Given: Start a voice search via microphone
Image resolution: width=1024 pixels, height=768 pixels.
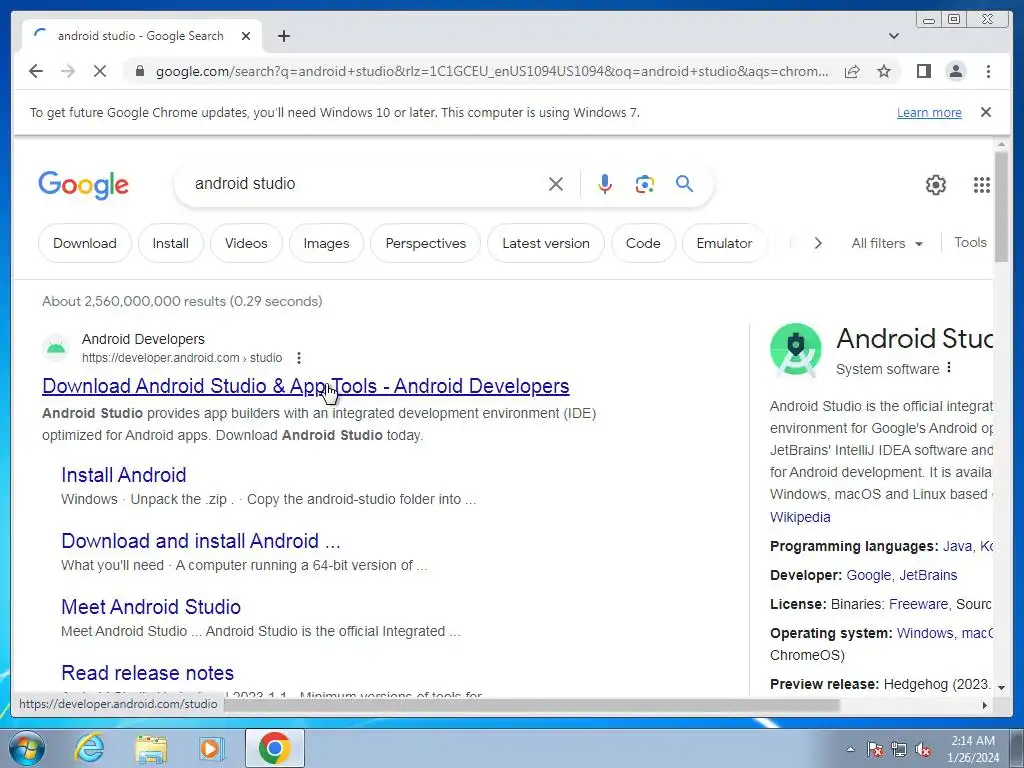Looking at the screenshot, I should pos(605,184).
